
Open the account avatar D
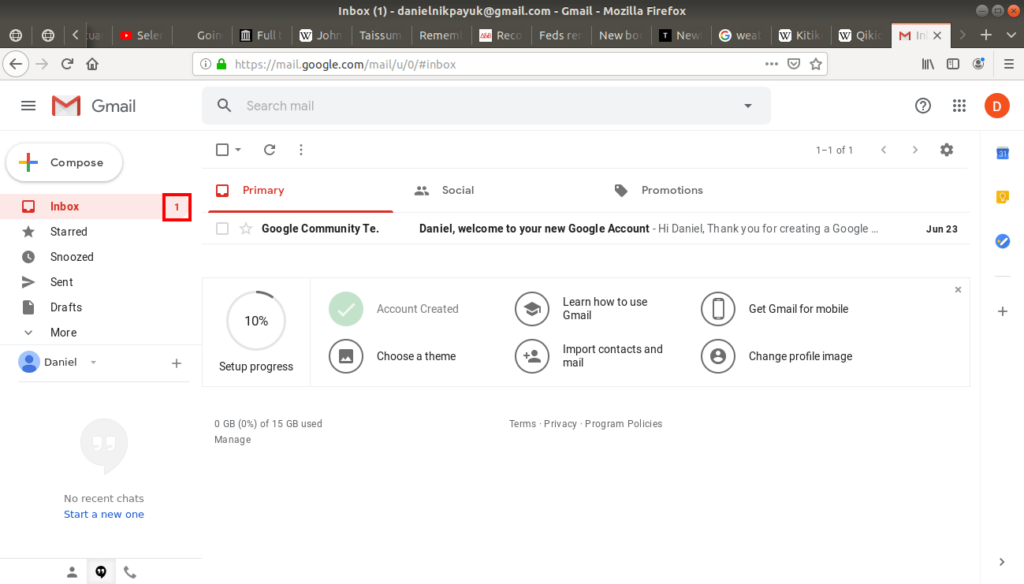[x=997, y=106]
